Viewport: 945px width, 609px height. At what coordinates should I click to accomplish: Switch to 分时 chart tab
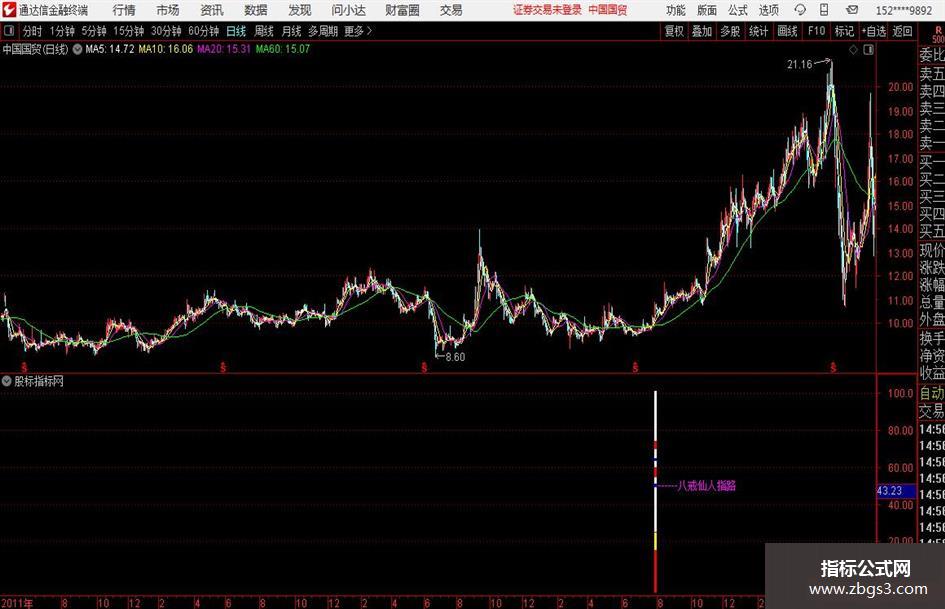tap(32, 31)
